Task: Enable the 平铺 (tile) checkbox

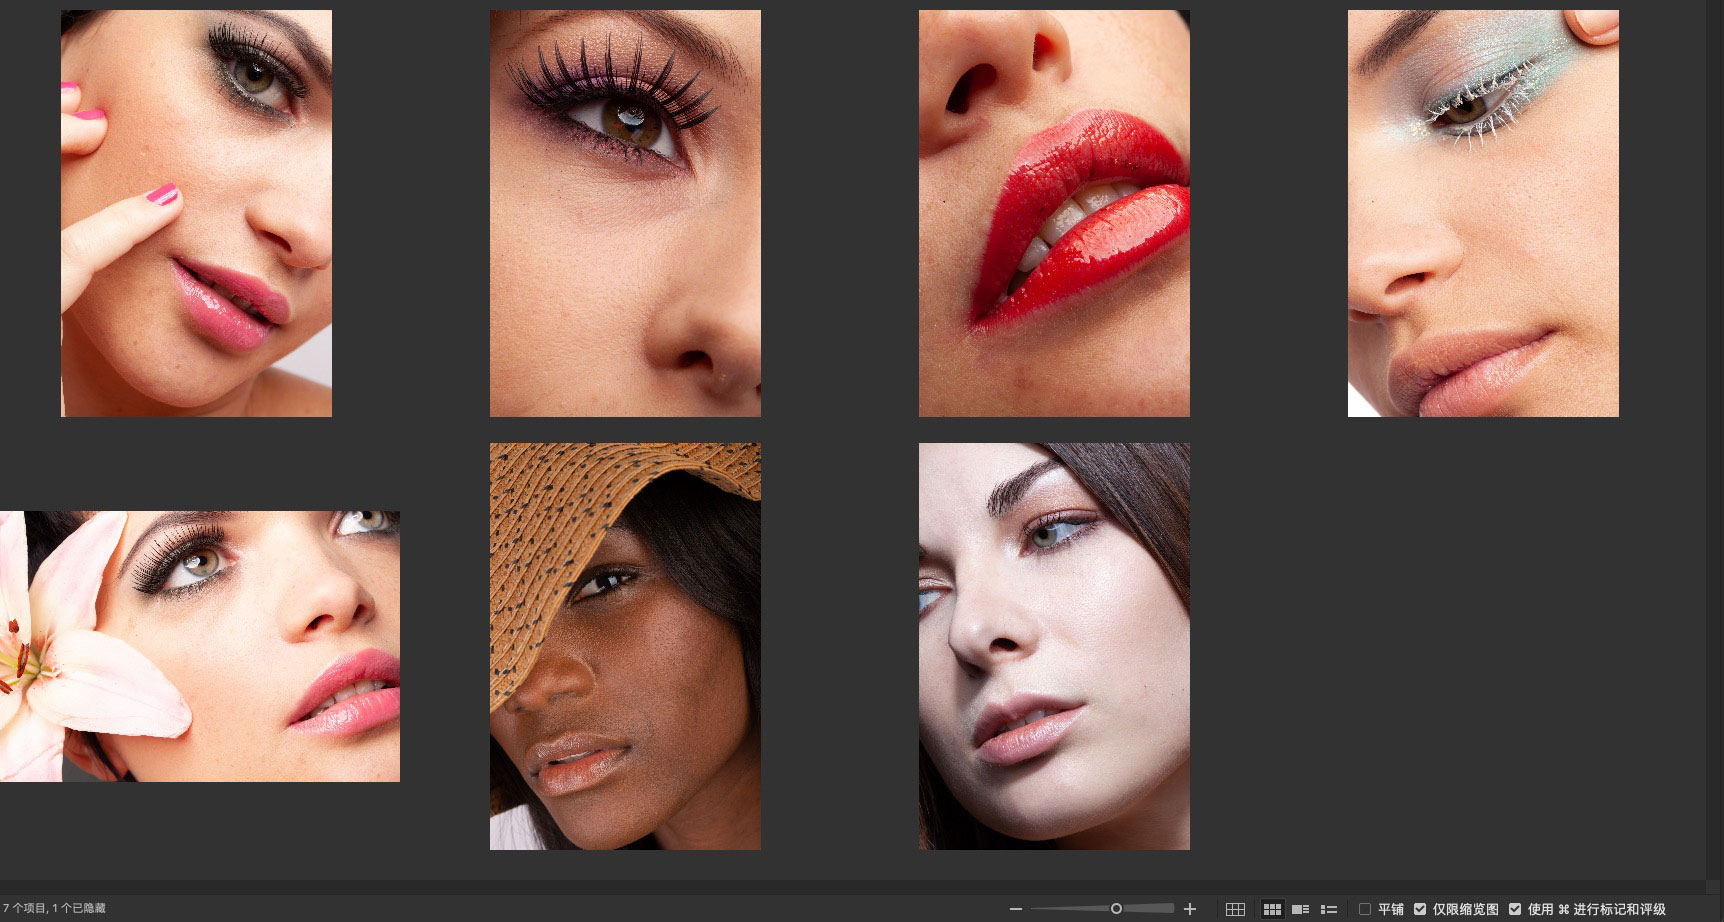Action: pos(1365,909)
